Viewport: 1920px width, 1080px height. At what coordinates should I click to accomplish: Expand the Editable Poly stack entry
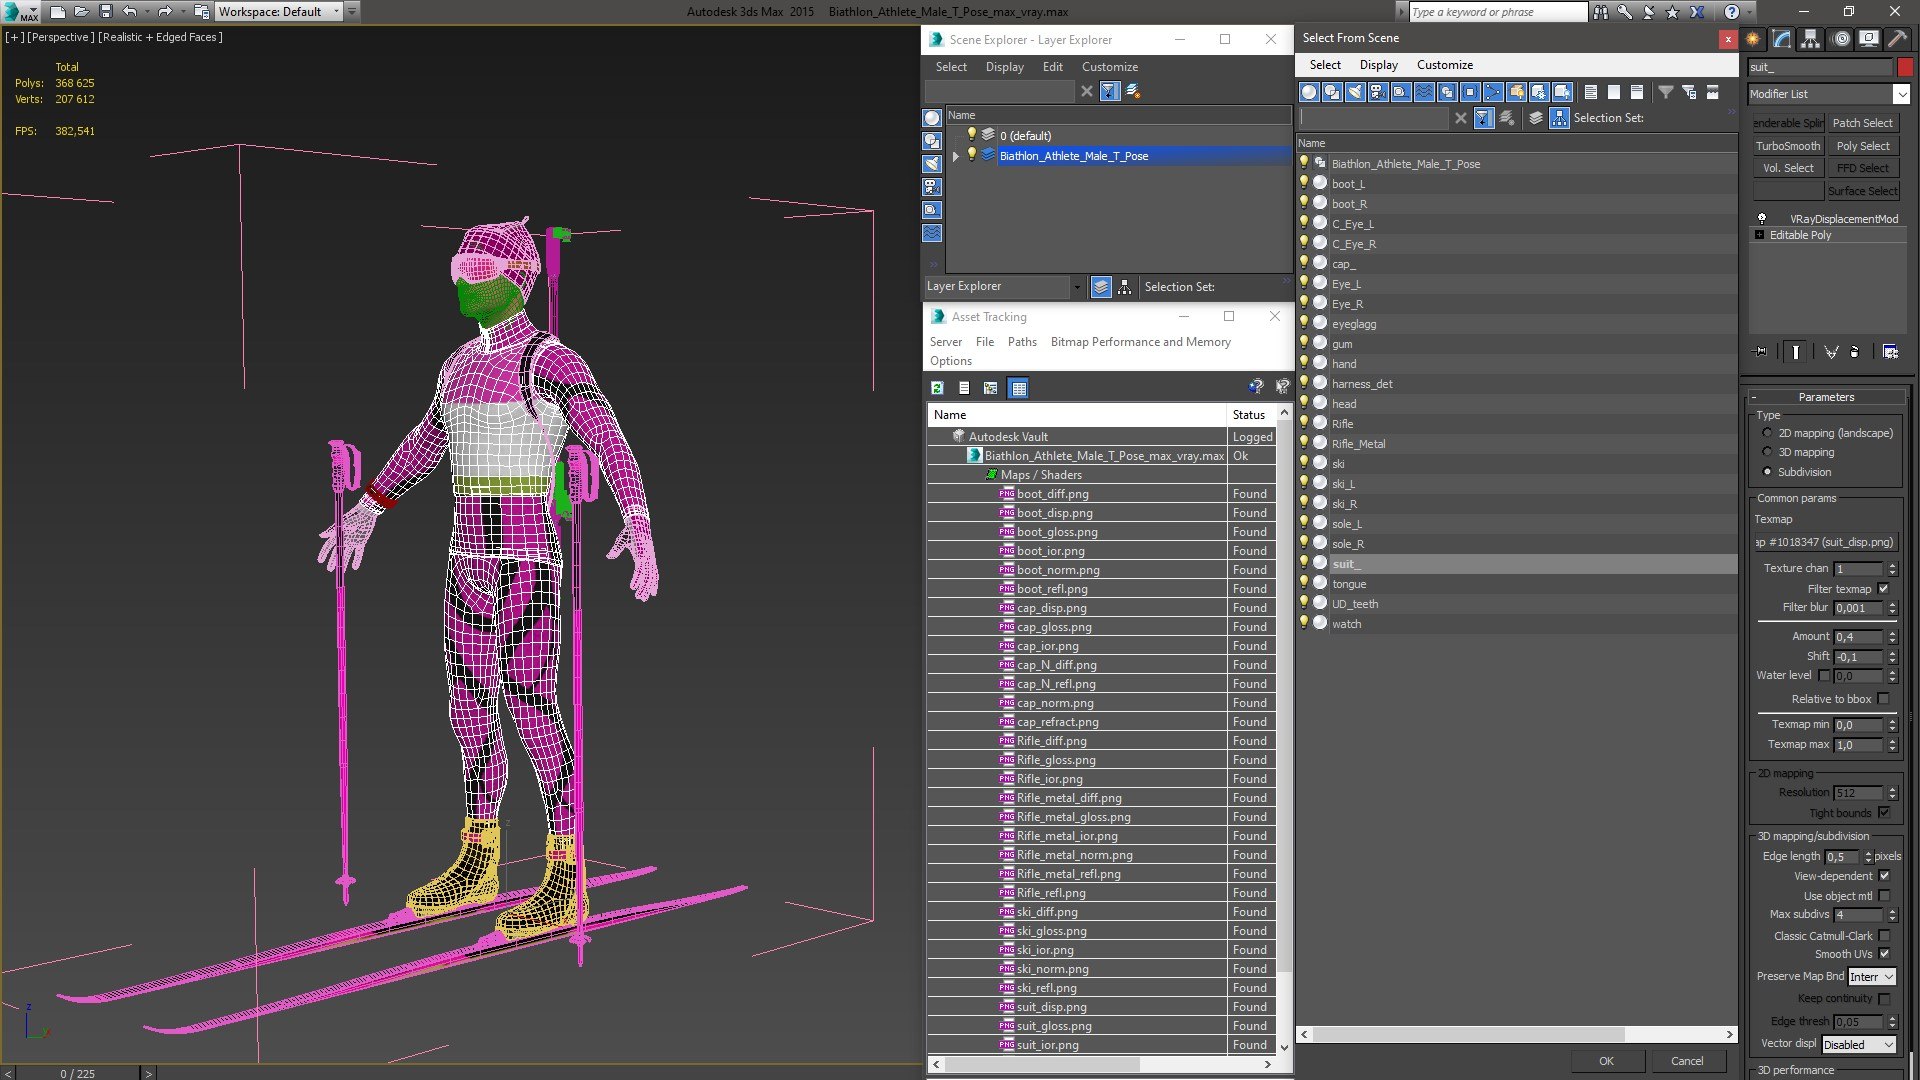(x=1759, y=235)
